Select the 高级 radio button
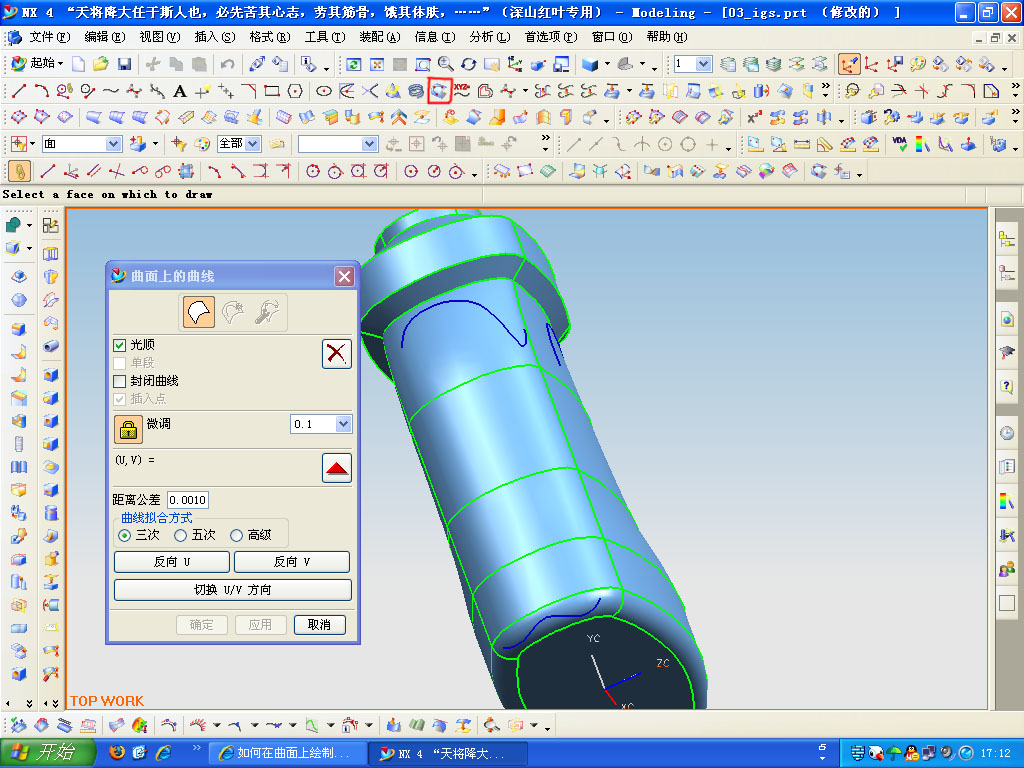Image resolution: width=1024 pixels, height=768 pixels. click(x=236, y=536)
